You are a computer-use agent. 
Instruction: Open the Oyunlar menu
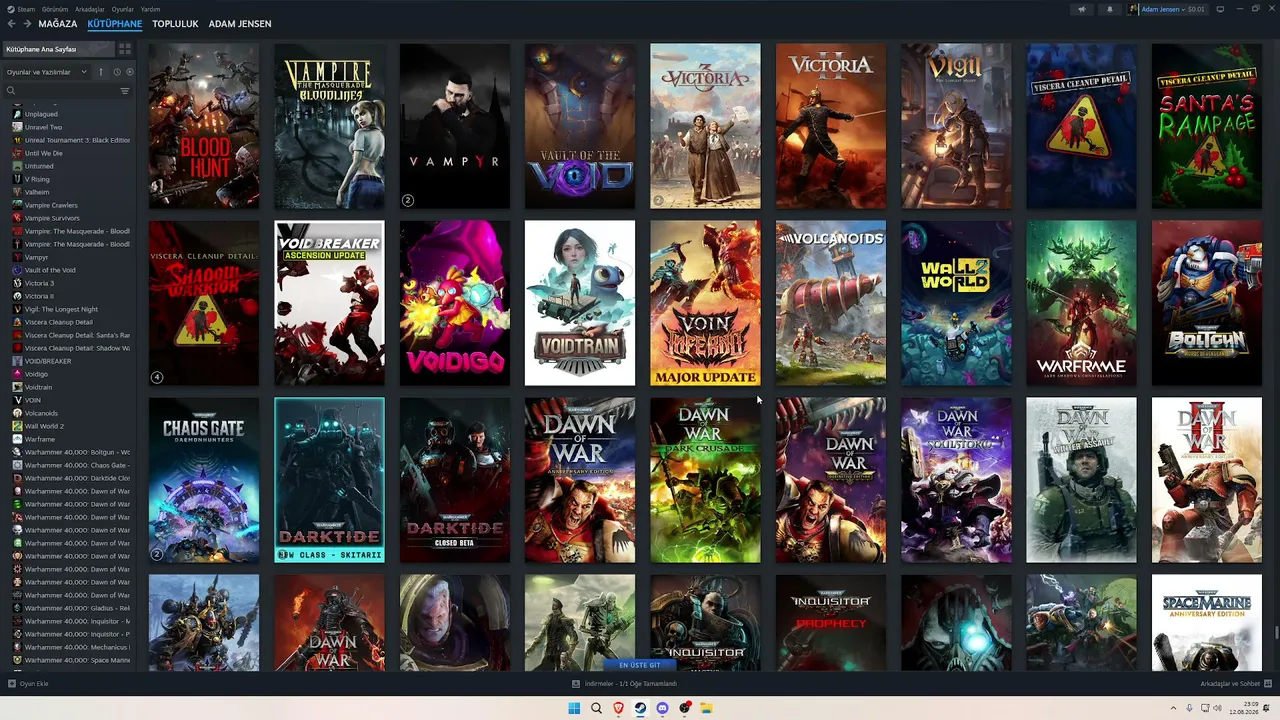(122, 9)
